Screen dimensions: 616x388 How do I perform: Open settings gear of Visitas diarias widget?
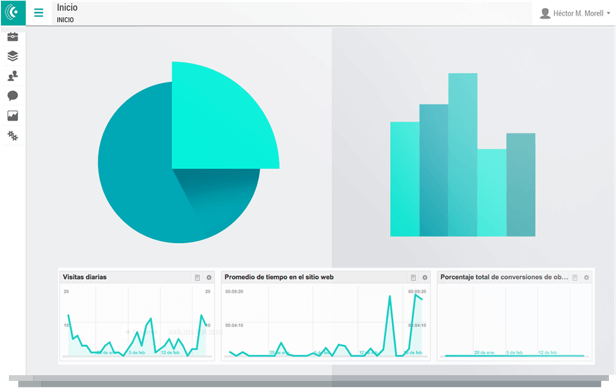click(209, 278)
